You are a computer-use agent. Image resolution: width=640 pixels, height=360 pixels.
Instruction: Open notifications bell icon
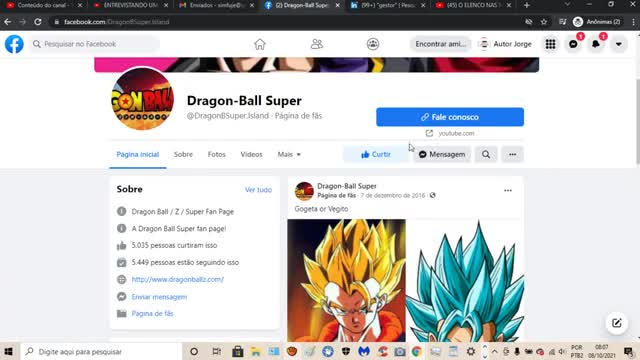tap(596, 44)
